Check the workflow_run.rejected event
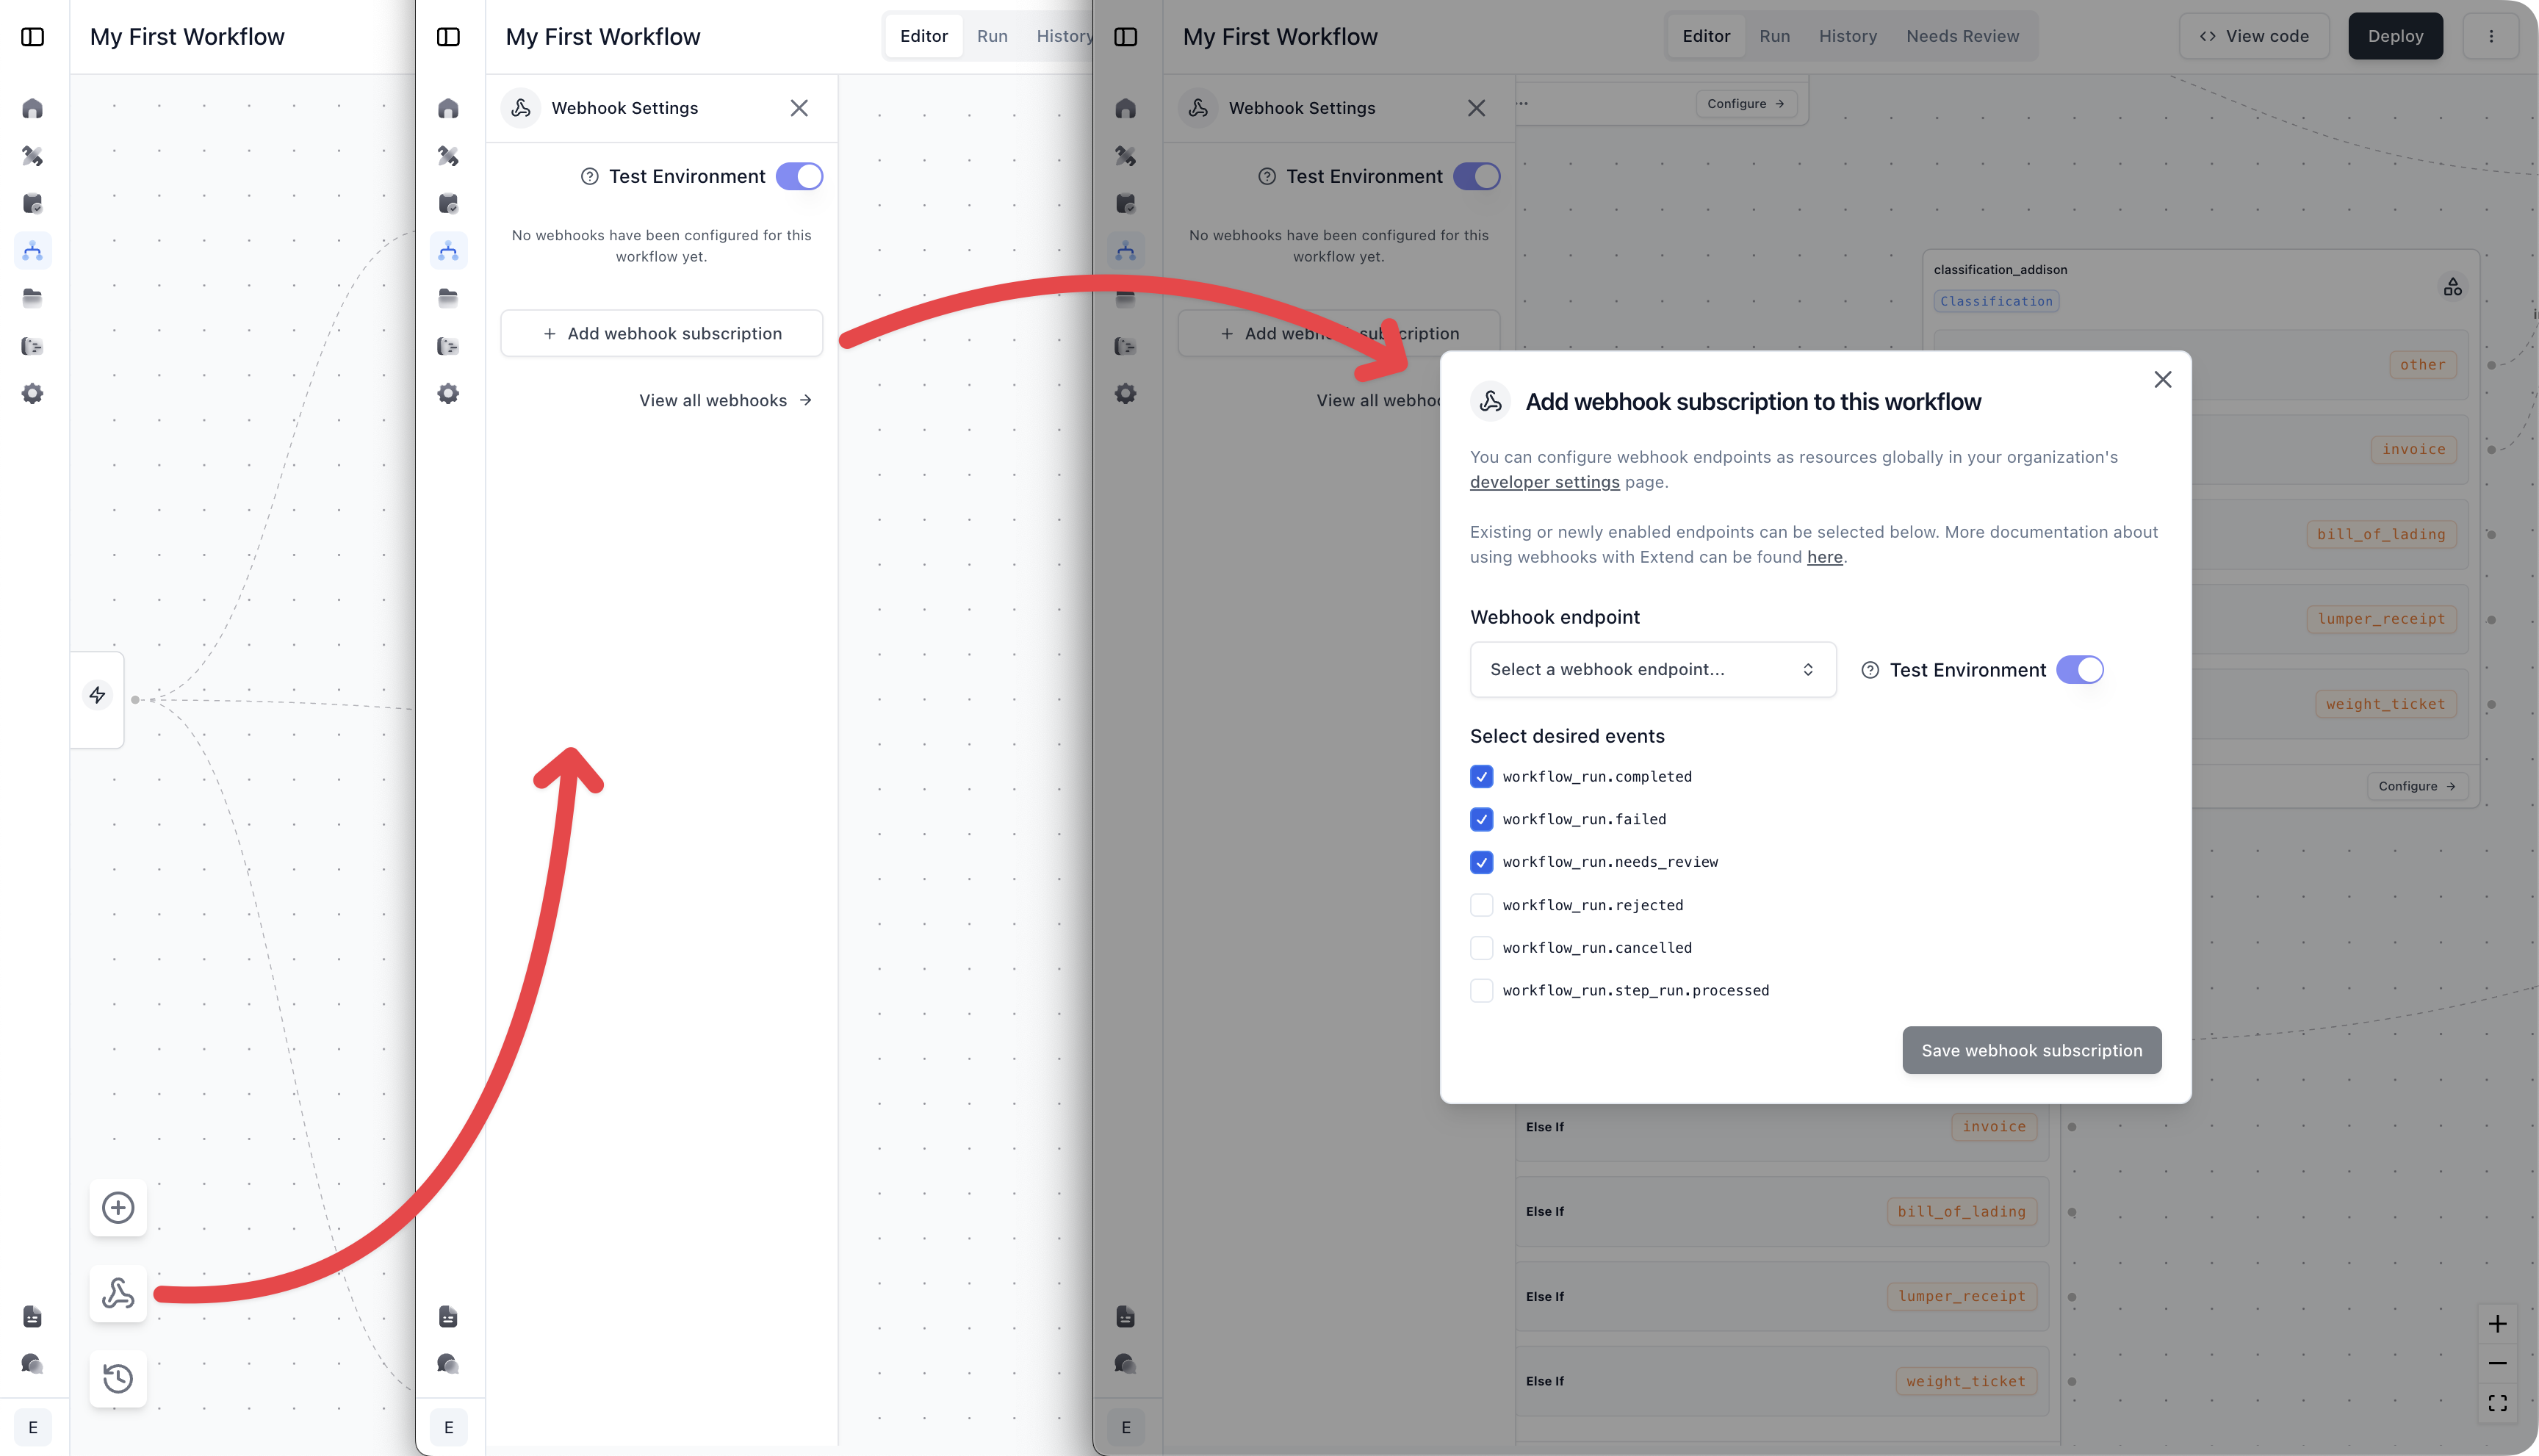The height and width of the screenshot is (1456, 2539). pos(1482,905)
